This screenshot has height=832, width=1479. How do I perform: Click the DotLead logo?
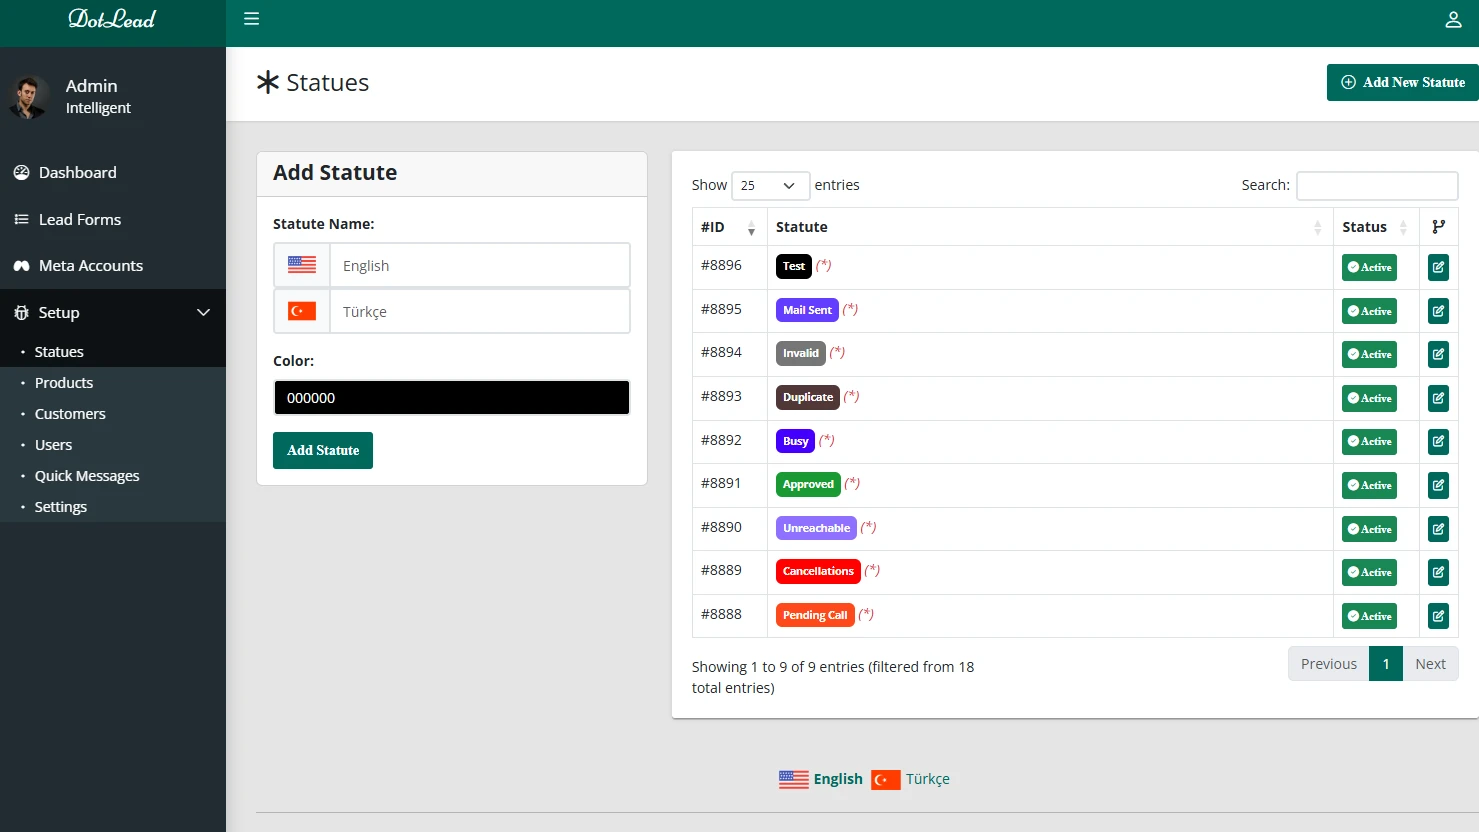[x=112, y=20]
